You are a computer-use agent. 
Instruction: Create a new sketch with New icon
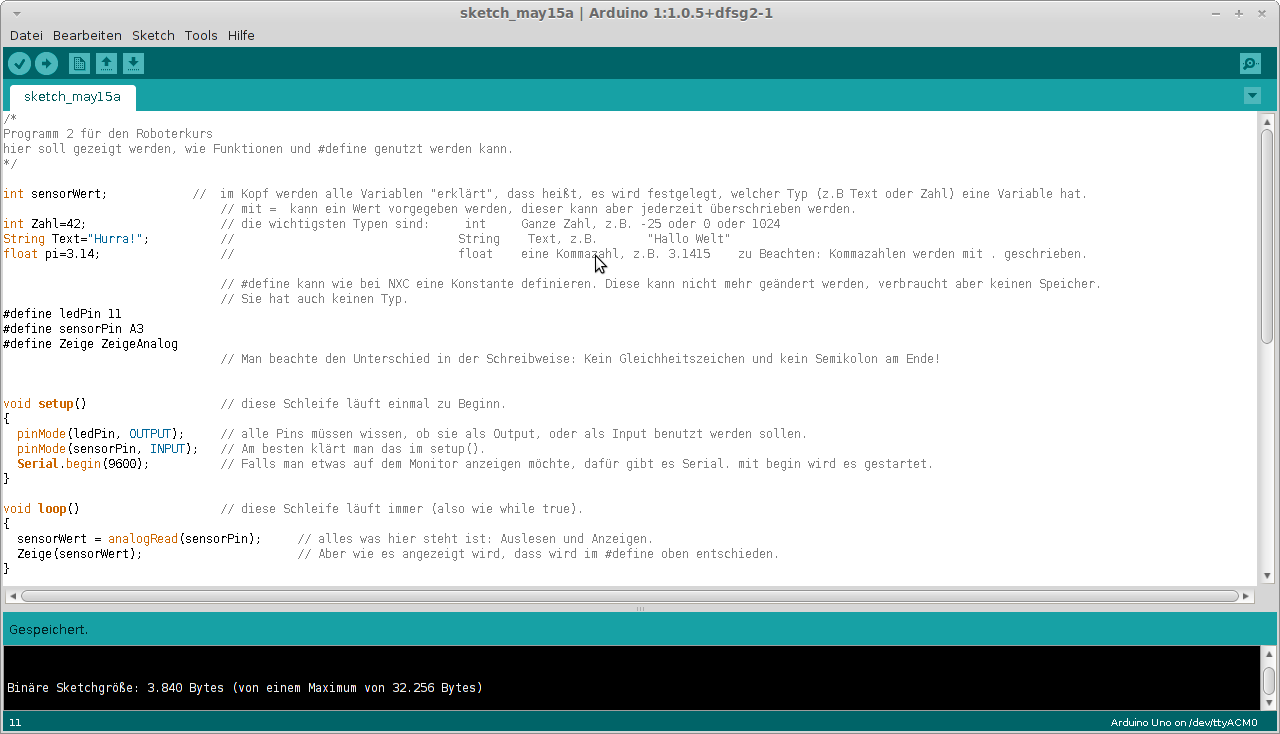click(x=79, y=64)
